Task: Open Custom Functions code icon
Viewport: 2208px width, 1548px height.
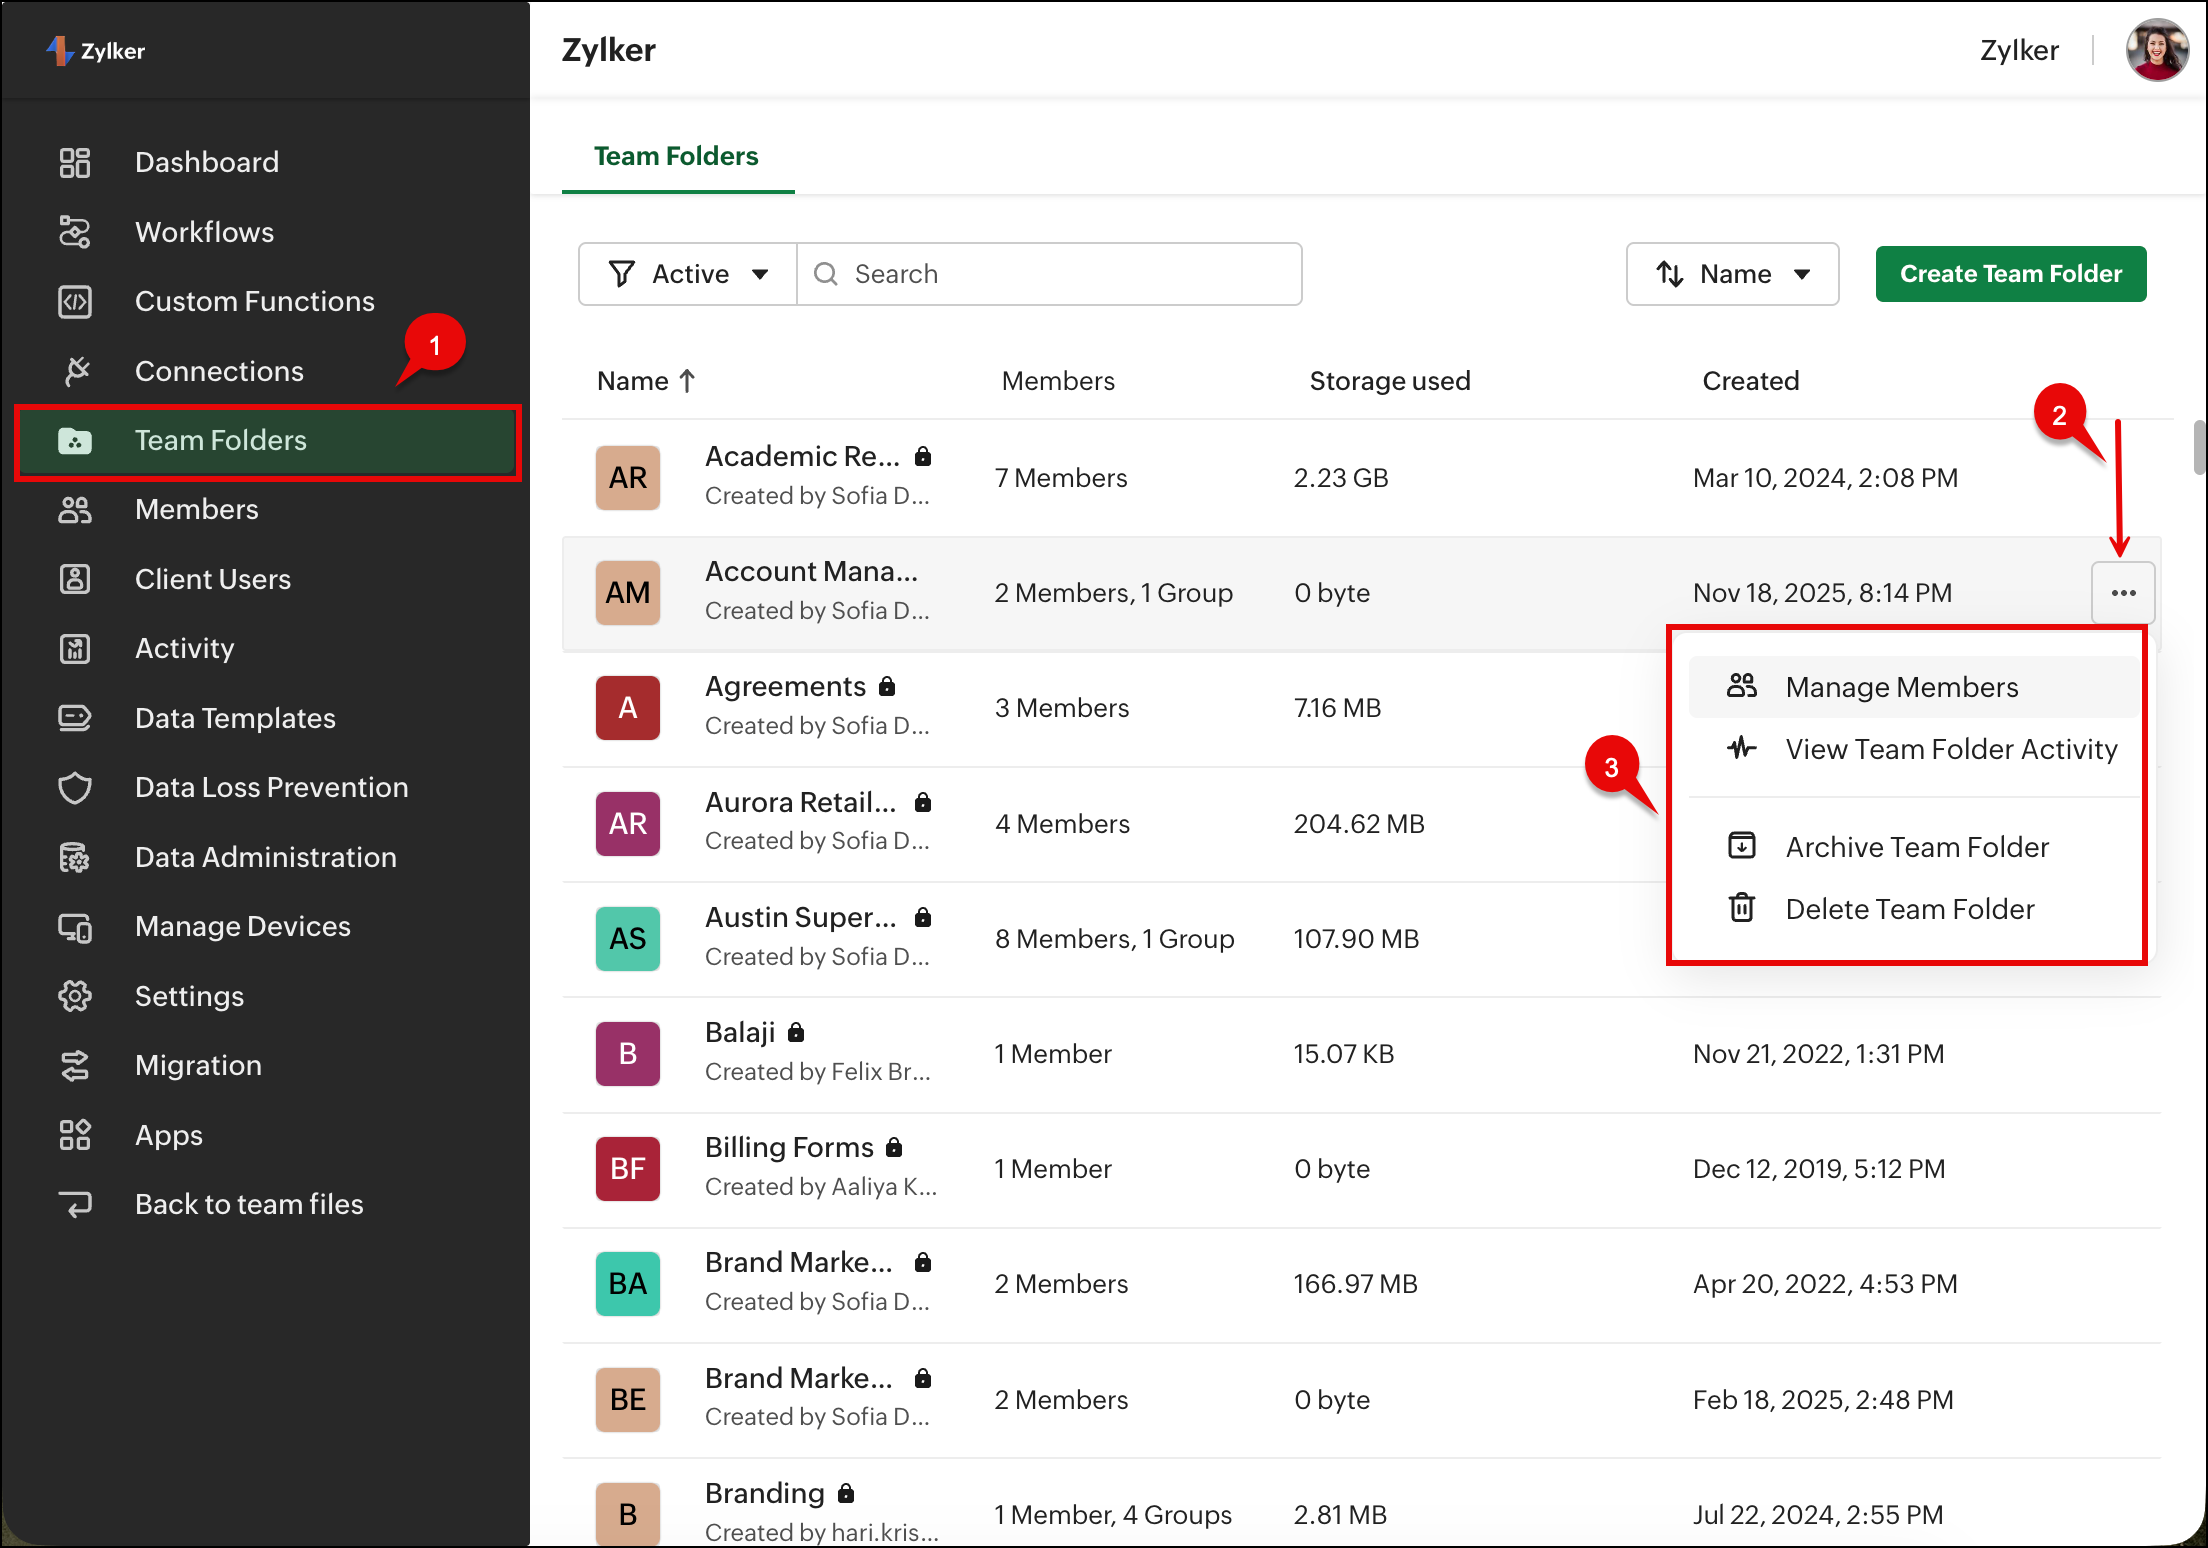Action: pos(75,301)
